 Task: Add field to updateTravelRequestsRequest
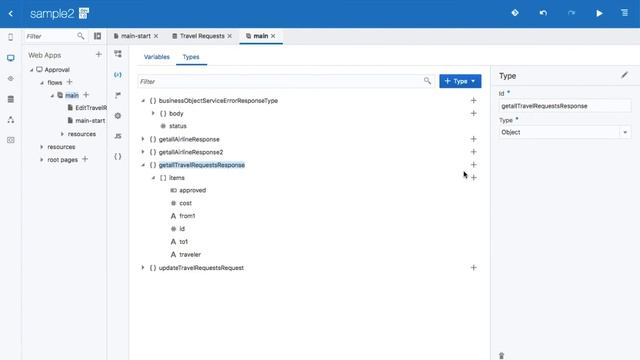click(473, 267)
